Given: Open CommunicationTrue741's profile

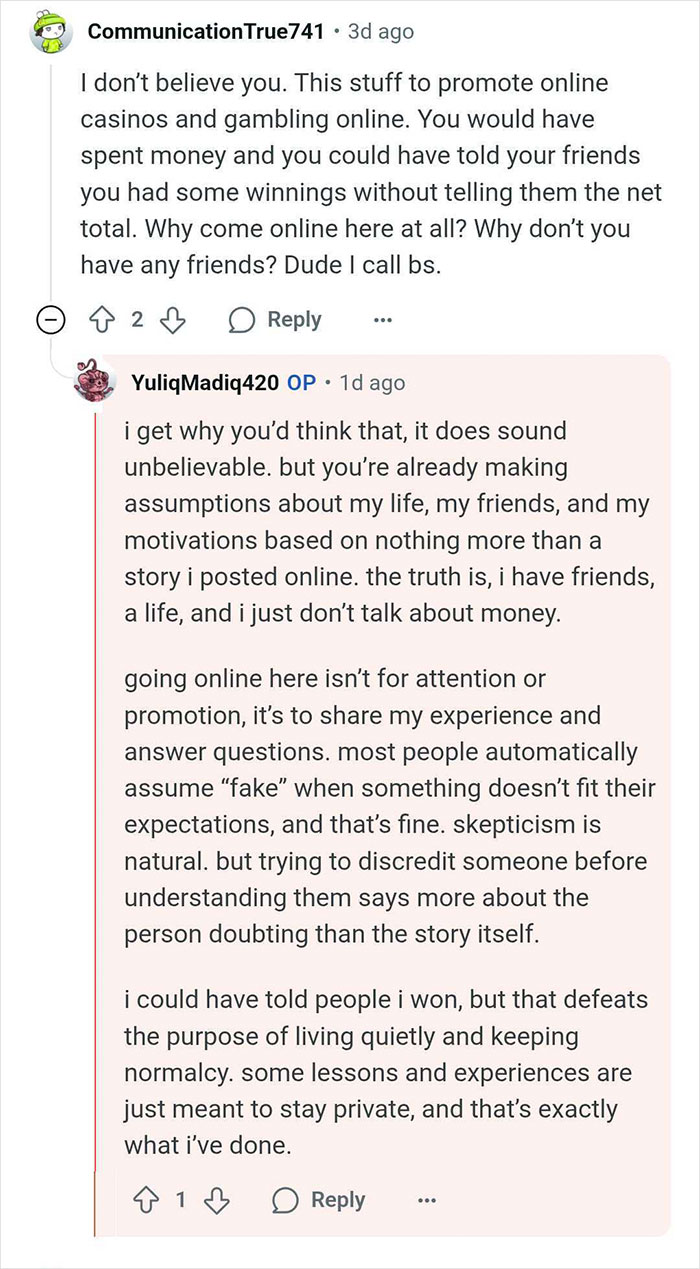Looking at the screenshot, I should coord(199,31).
